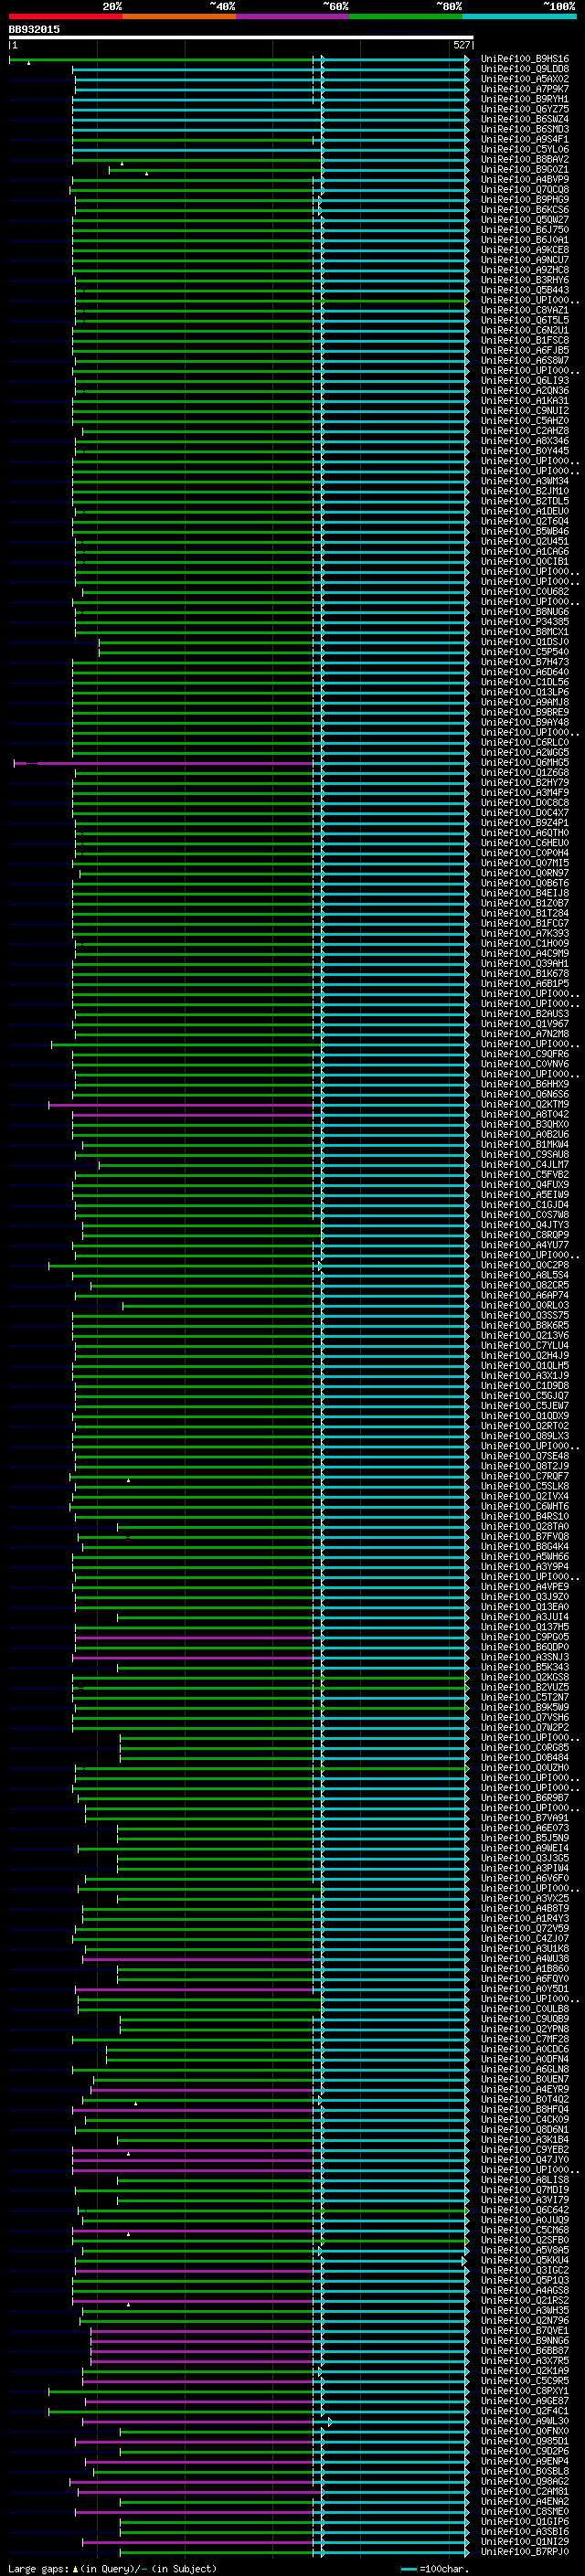Screen dimensions: 585x2576
Task: Select hit label UniRef100_Q985D1
Action: tap(525, 2441)
